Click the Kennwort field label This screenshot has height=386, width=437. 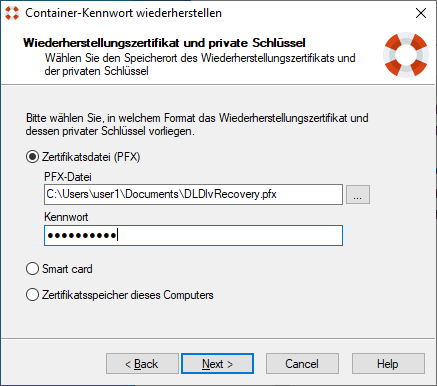(x=66, y=217)
